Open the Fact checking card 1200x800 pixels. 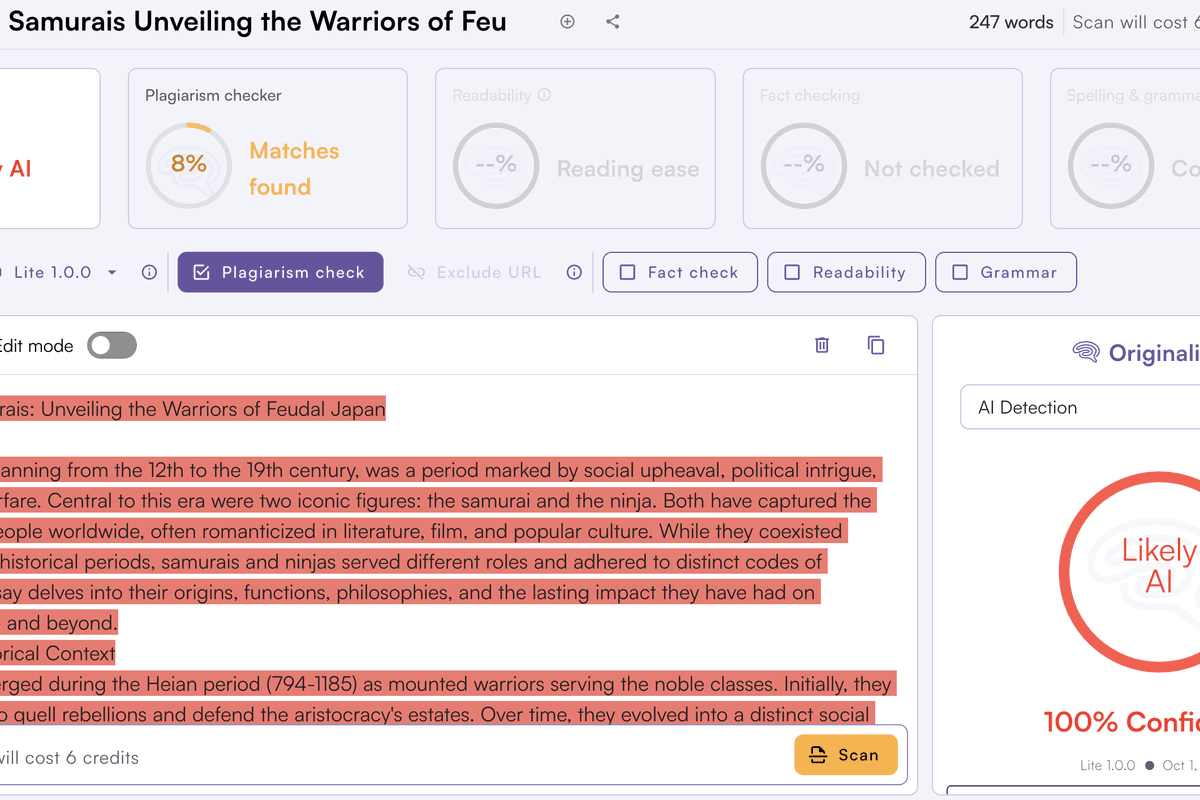coord(882,148)
